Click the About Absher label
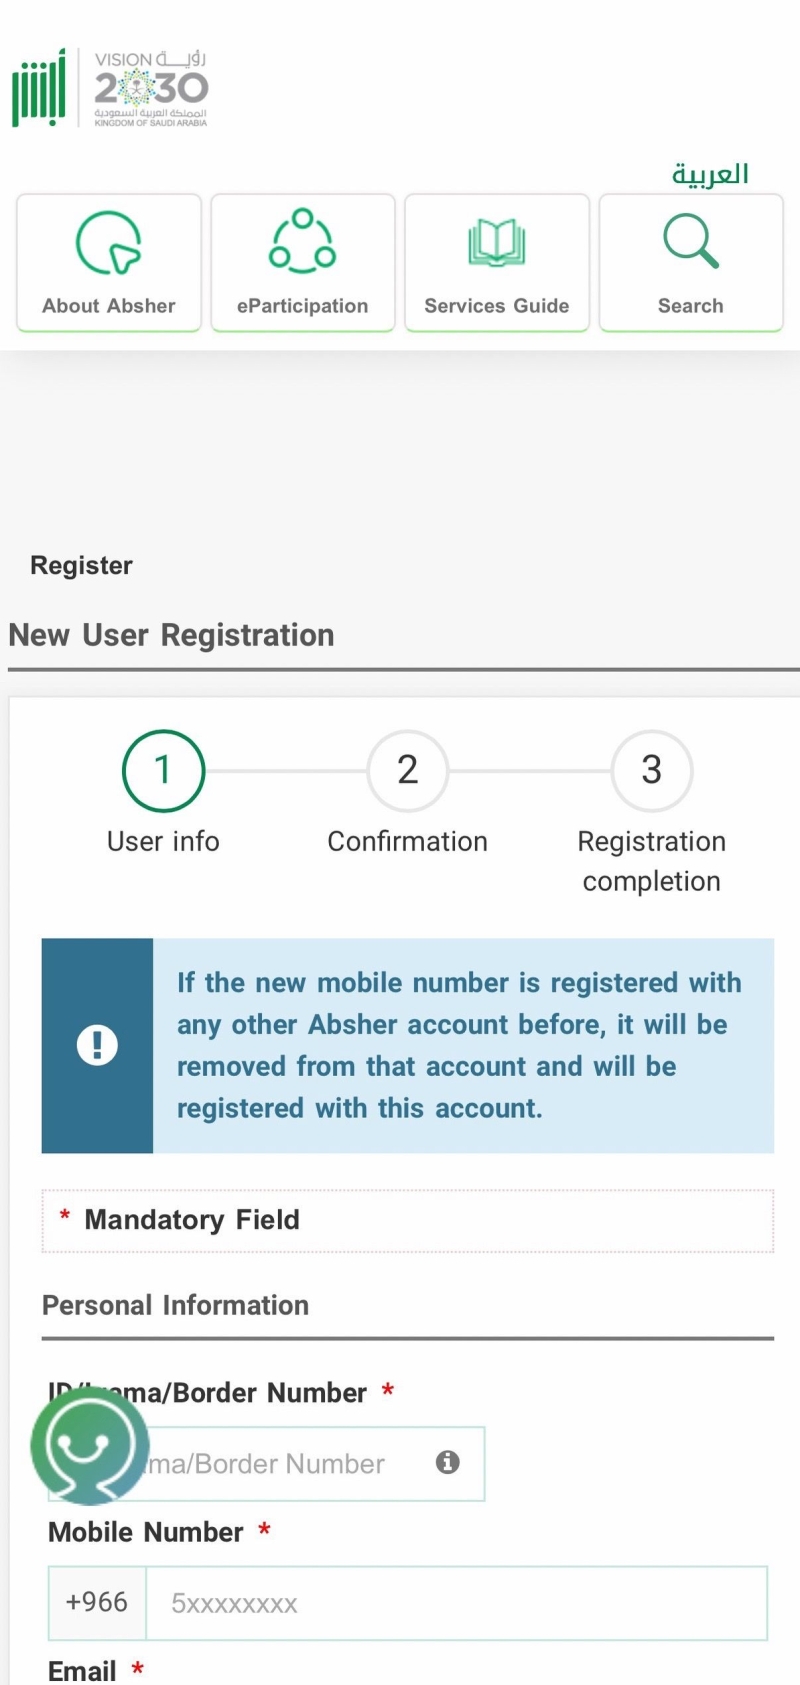Image resolution: width=800 pixels, height=1685 pixels. tap(109, 306)
